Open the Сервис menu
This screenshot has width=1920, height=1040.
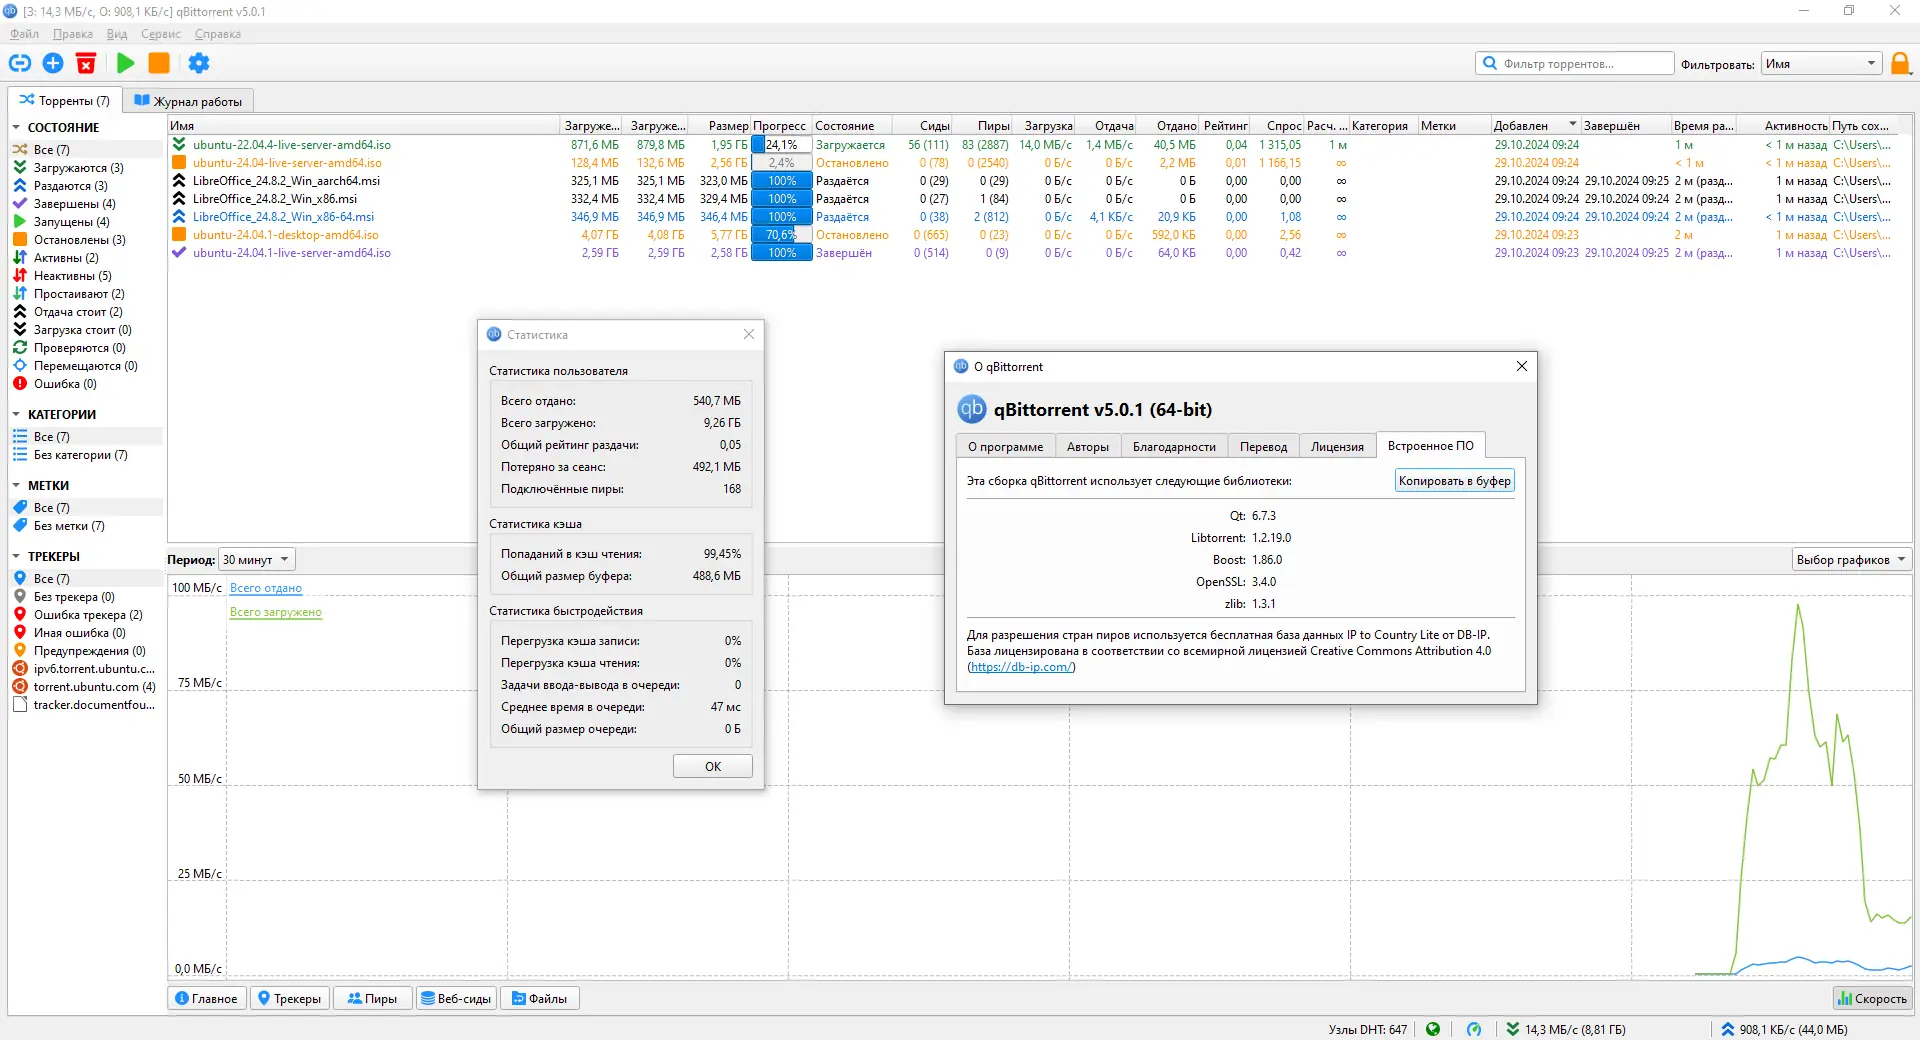pyautogui.click(x=161, y=34)
